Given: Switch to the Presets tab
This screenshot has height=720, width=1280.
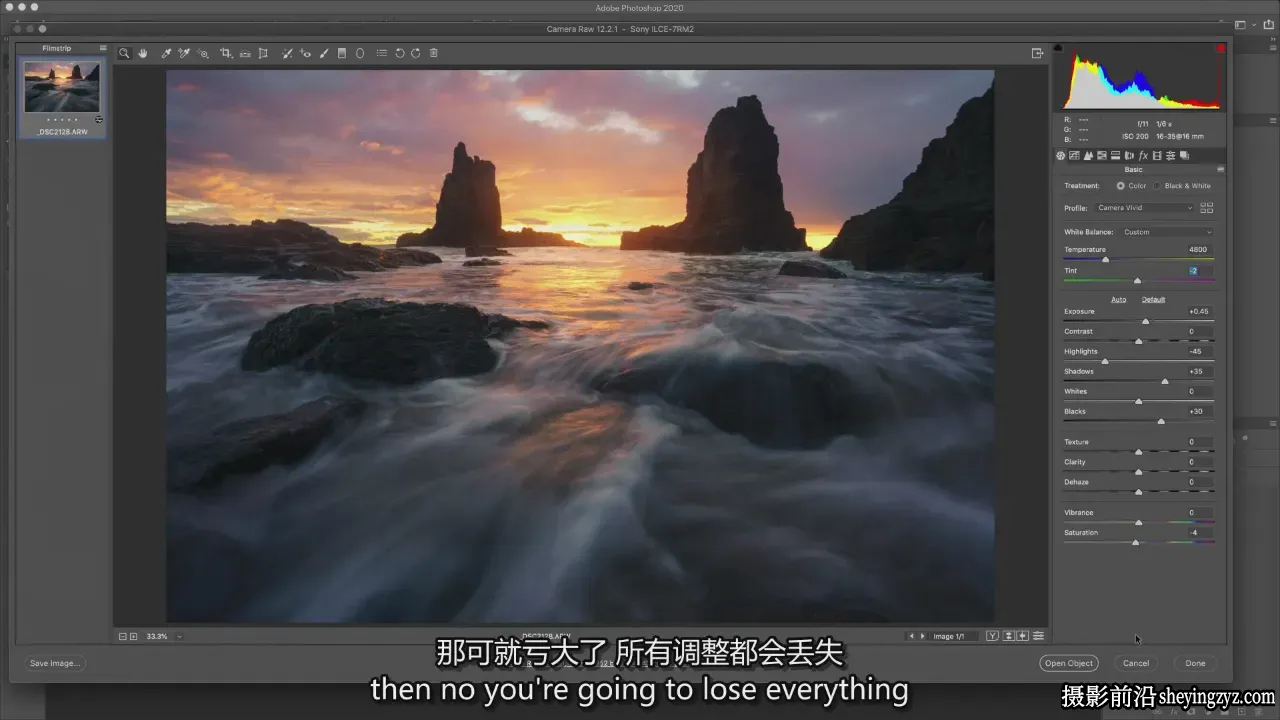Looking at the screenshot, I should pyautogui.click(x=1170, y=156).
